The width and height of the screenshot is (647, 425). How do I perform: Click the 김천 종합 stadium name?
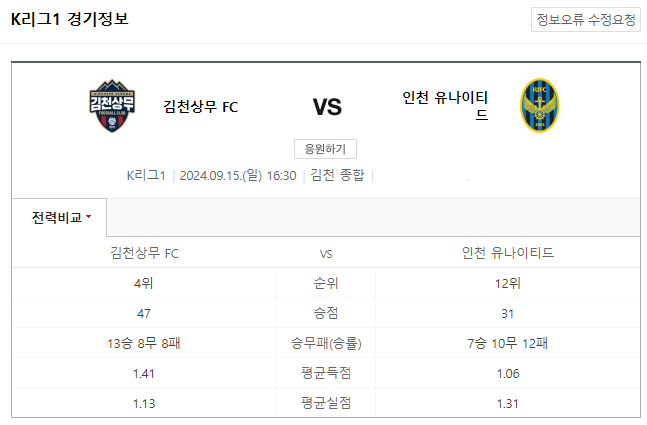tap(338, 175)
